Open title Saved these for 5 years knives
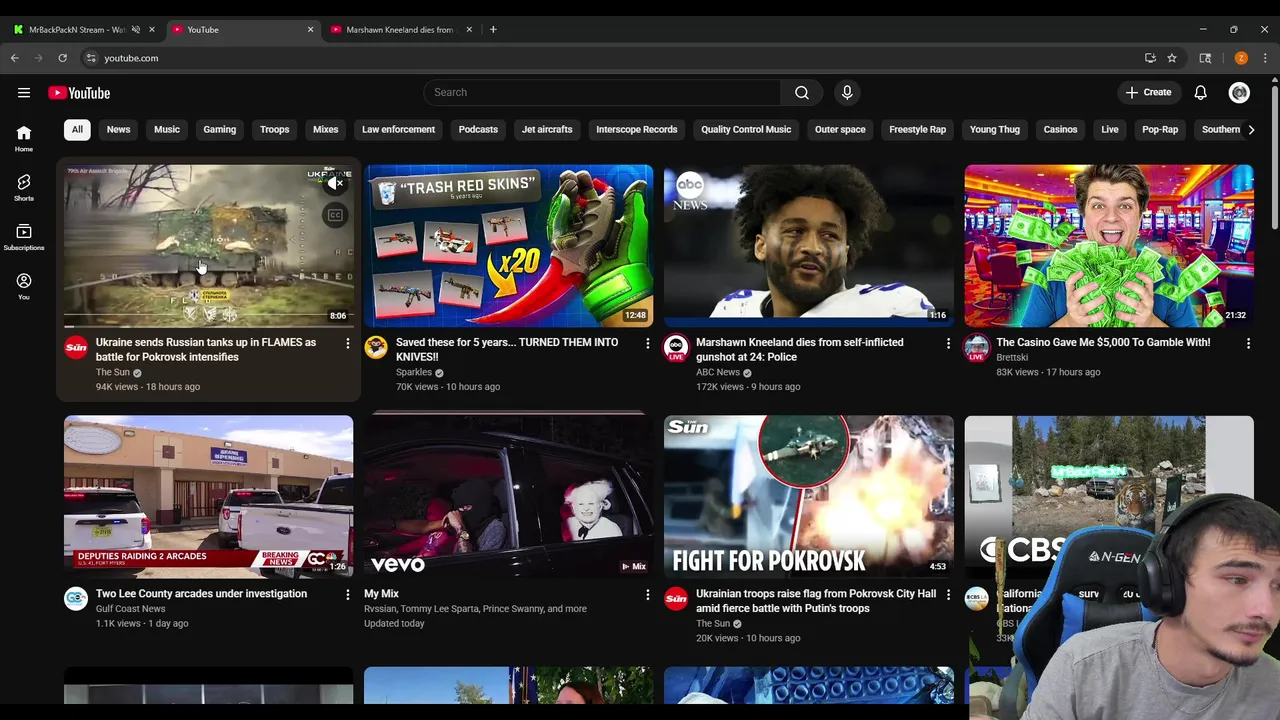Screen dimensions: 1280x720 507,349
